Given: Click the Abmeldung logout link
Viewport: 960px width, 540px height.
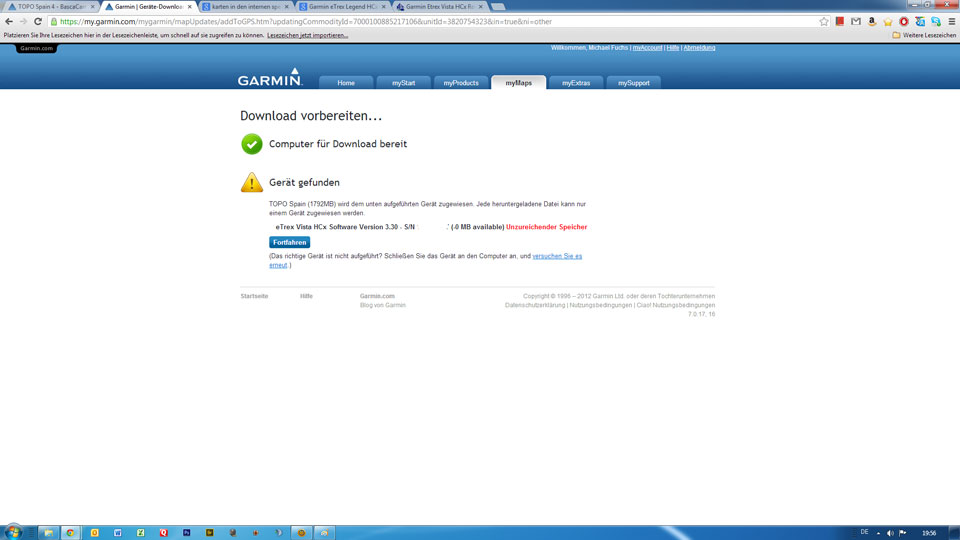Looking at the screenshot, I should click(x=699, y=48).
